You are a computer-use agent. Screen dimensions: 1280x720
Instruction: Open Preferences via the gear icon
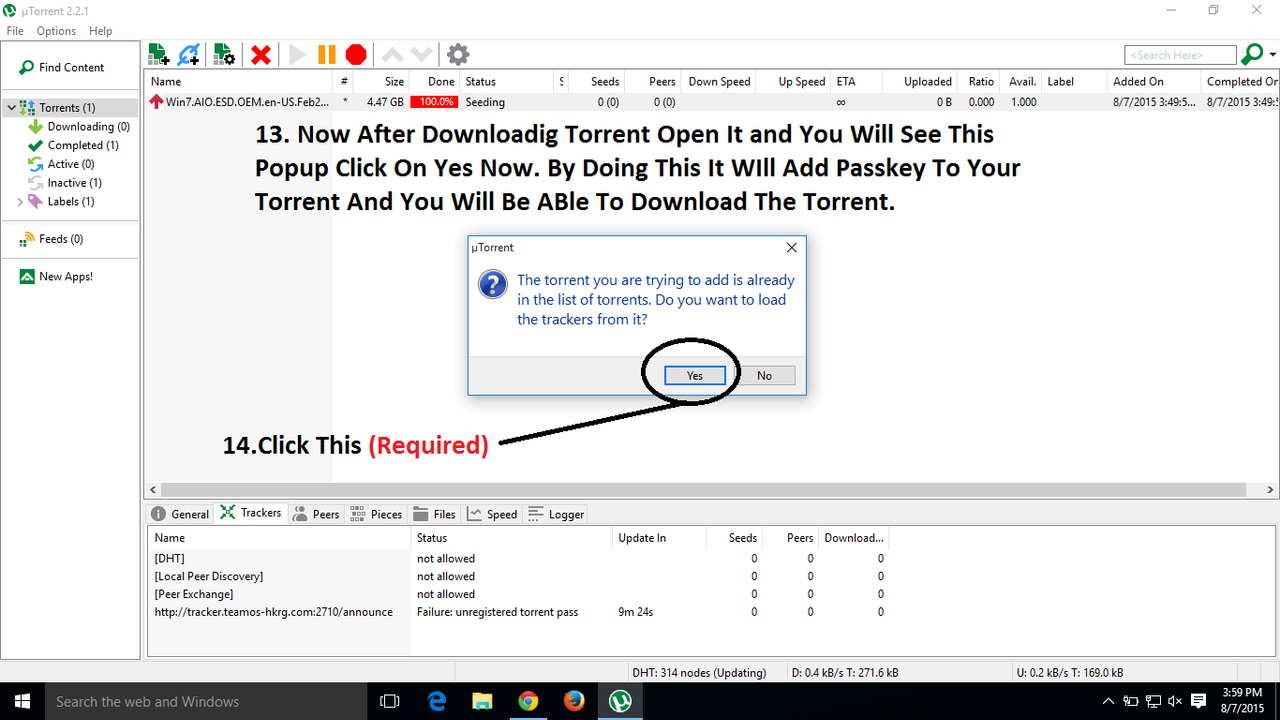pos(457,55)
